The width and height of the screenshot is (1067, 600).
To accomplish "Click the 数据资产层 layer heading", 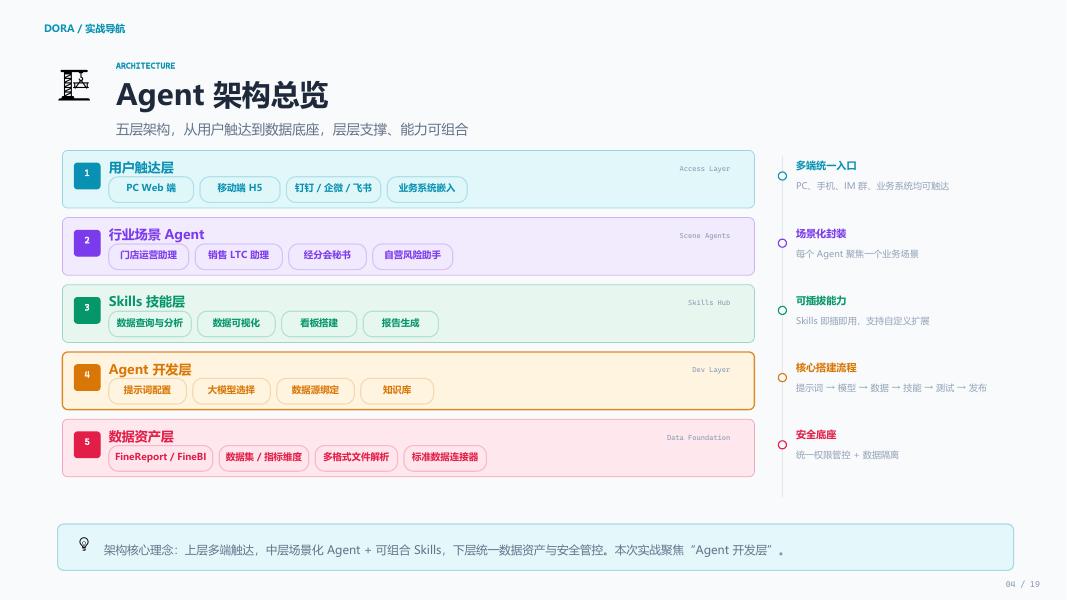I will [x=141, y=436].
